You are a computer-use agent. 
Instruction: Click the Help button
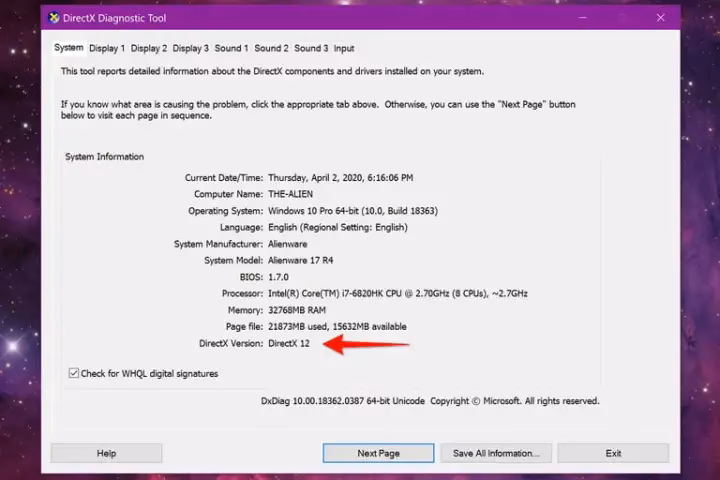click(x=106, y=453)
